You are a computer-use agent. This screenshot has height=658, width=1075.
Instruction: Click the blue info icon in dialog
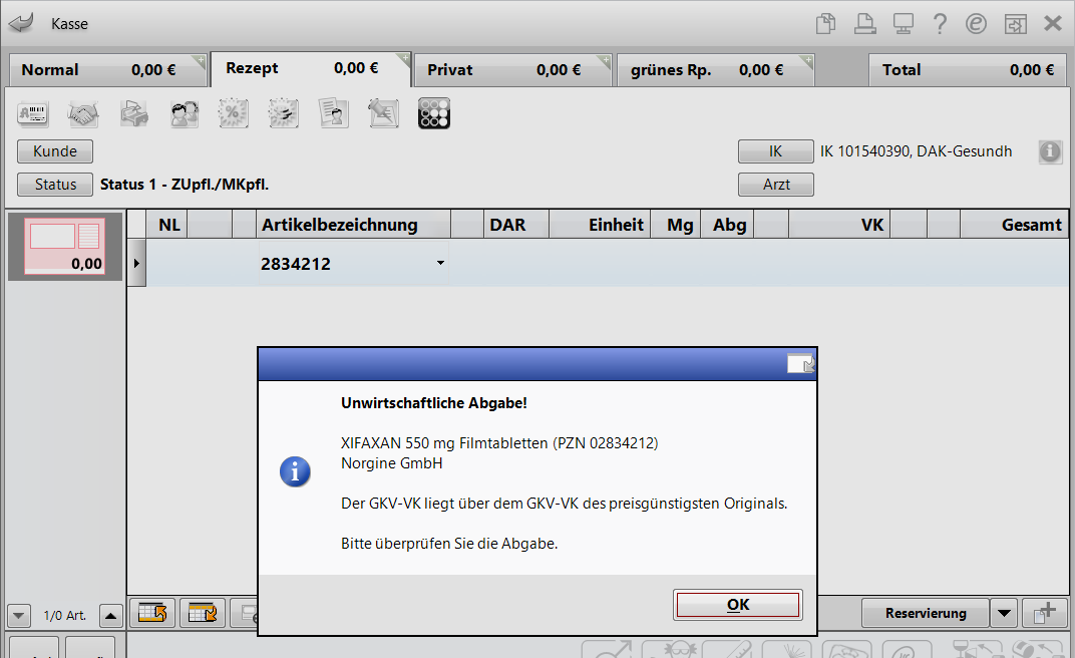pyautogui.click(x=295, y=472)
